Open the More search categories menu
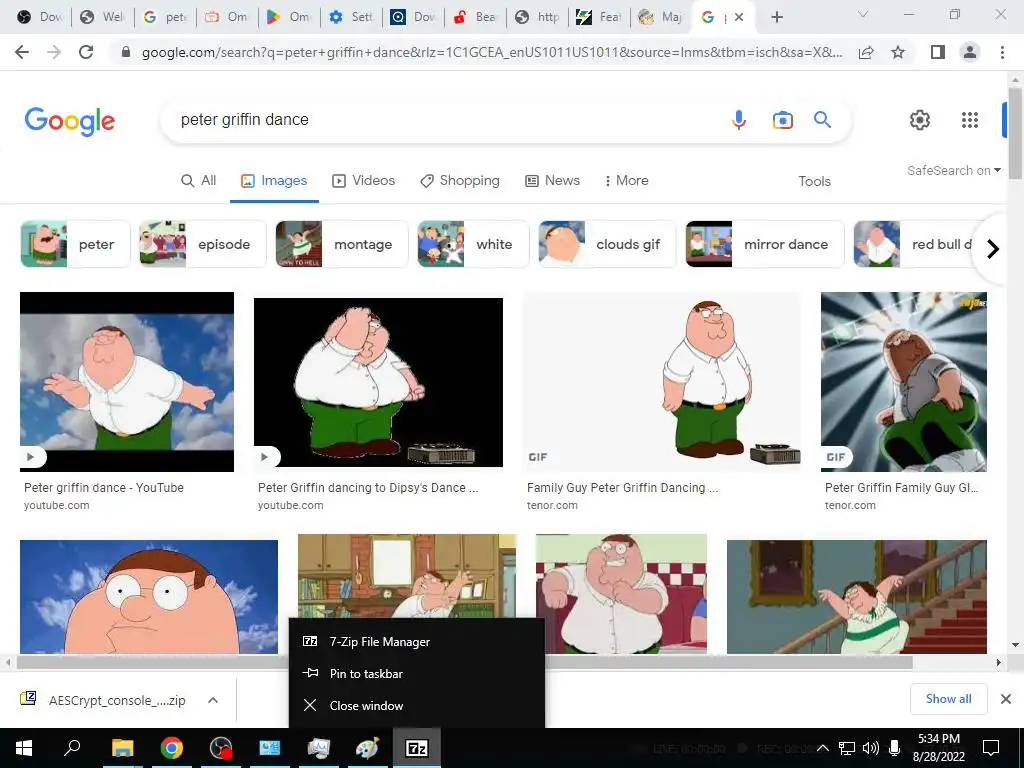Viewport: 1024px width, 768px height. point(626,181)
